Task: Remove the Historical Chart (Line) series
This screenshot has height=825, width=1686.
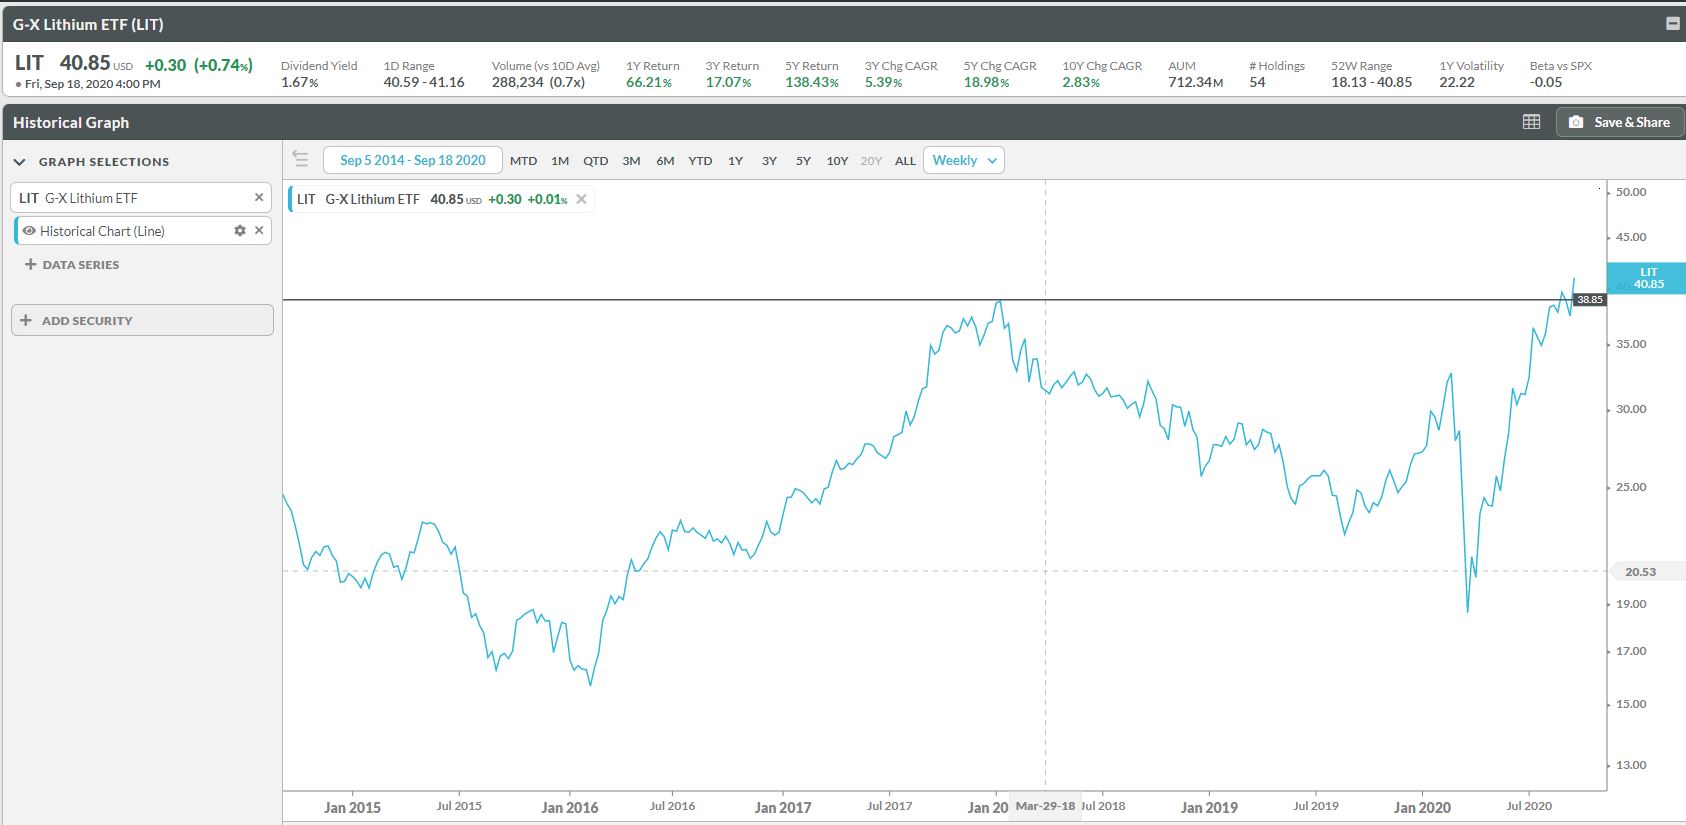Action: coord(259,231)
